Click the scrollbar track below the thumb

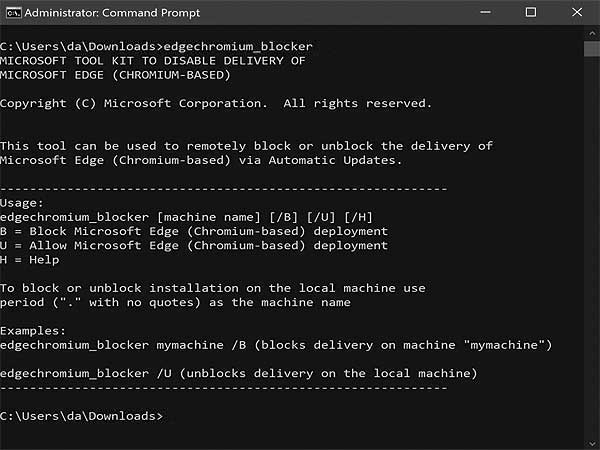point(592,245)
